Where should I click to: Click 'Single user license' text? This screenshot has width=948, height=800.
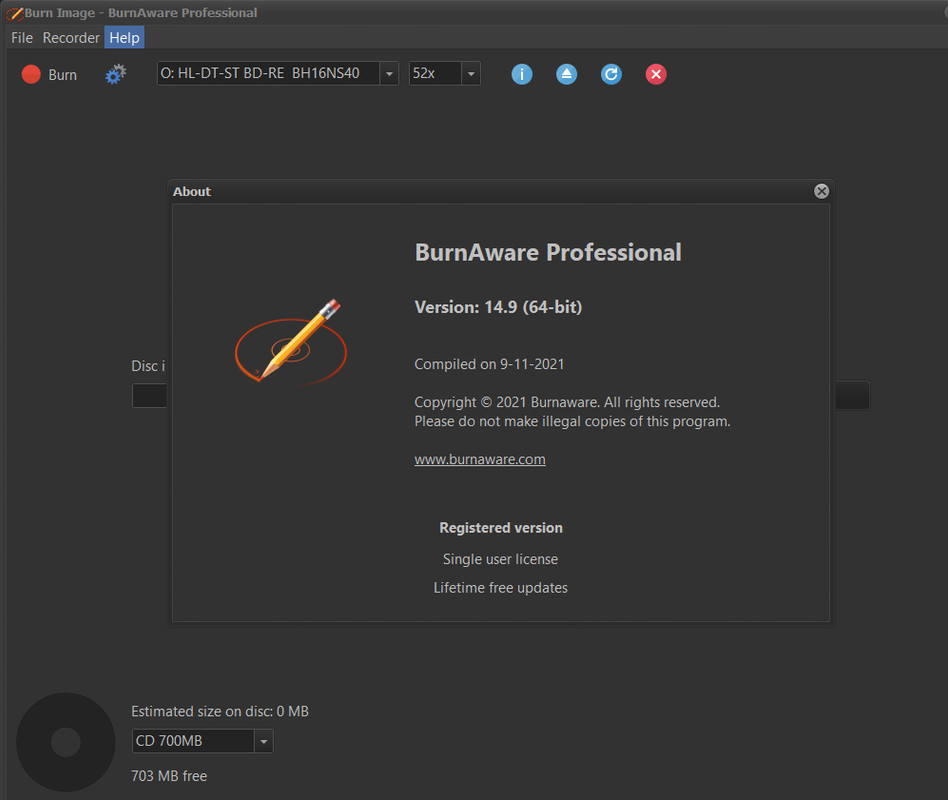pos(501,559)
